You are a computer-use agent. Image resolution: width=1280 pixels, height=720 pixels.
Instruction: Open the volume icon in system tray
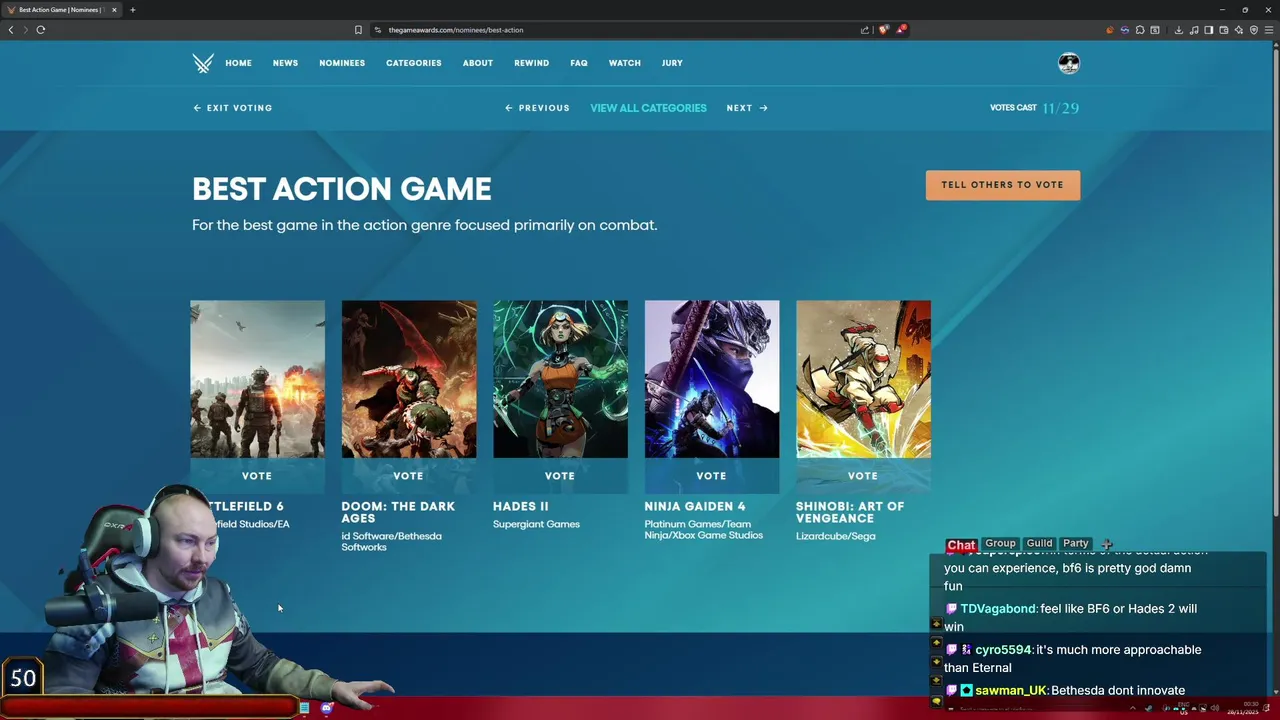[1215, 708]
